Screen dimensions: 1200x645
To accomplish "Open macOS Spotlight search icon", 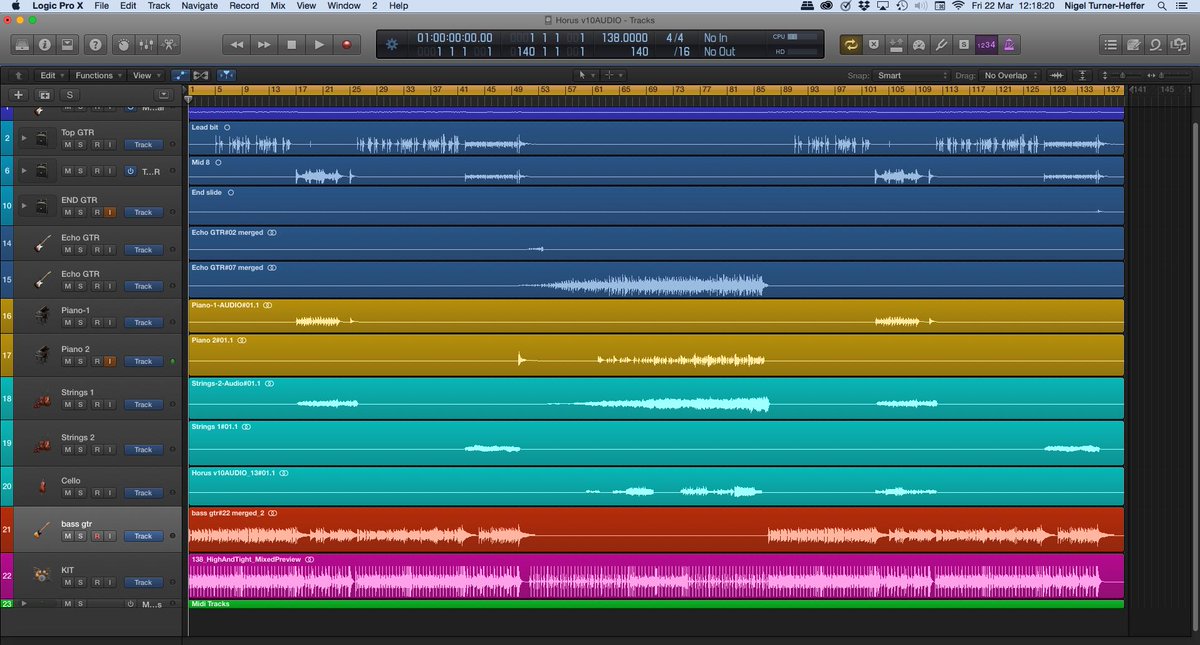I will pyautogui.click(x=1163, y=6).
